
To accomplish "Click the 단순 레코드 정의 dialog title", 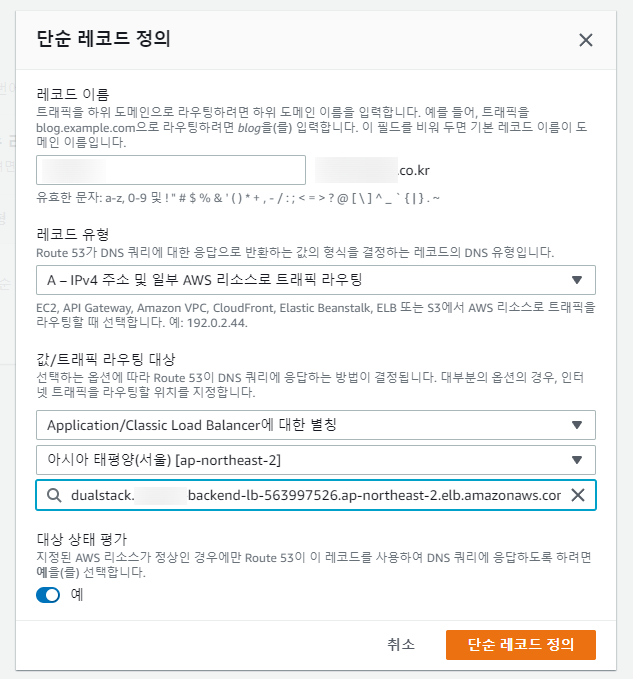I will point(103,40).
